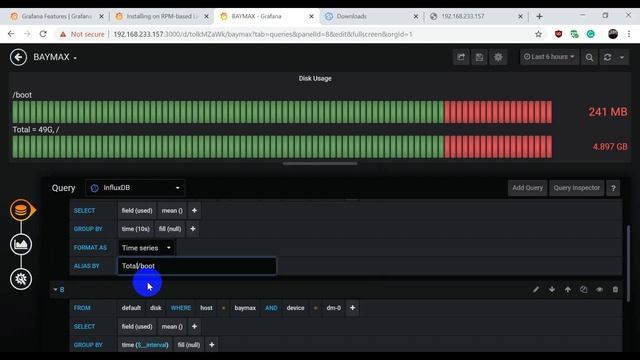
Task: Add a GROUP BY clause to query A
Action: point(193,229)
